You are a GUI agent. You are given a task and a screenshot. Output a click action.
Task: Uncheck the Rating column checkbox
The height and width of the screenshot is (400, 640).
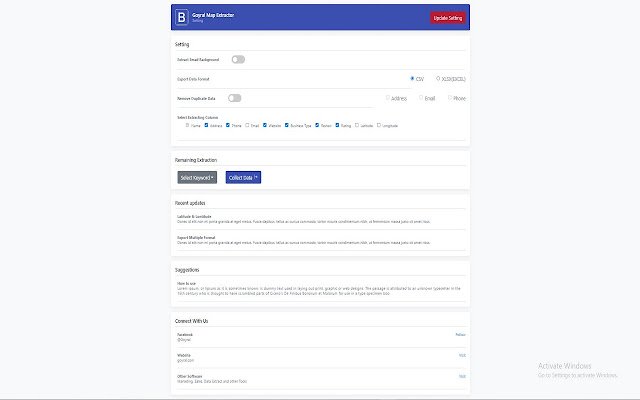(x=337, y=125)
